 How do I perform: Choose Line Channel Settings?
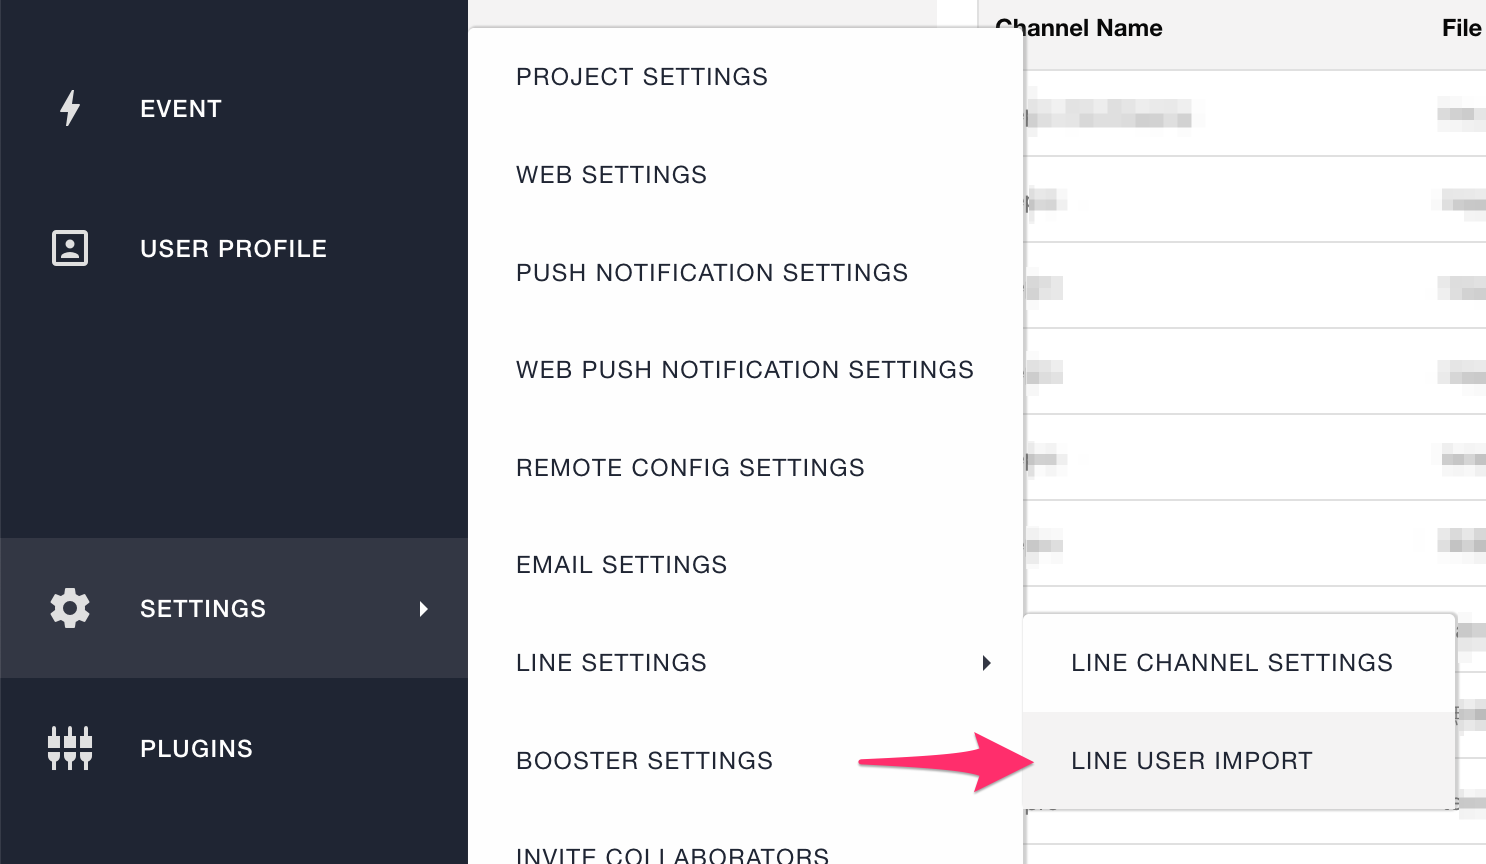pos(1231,663)
